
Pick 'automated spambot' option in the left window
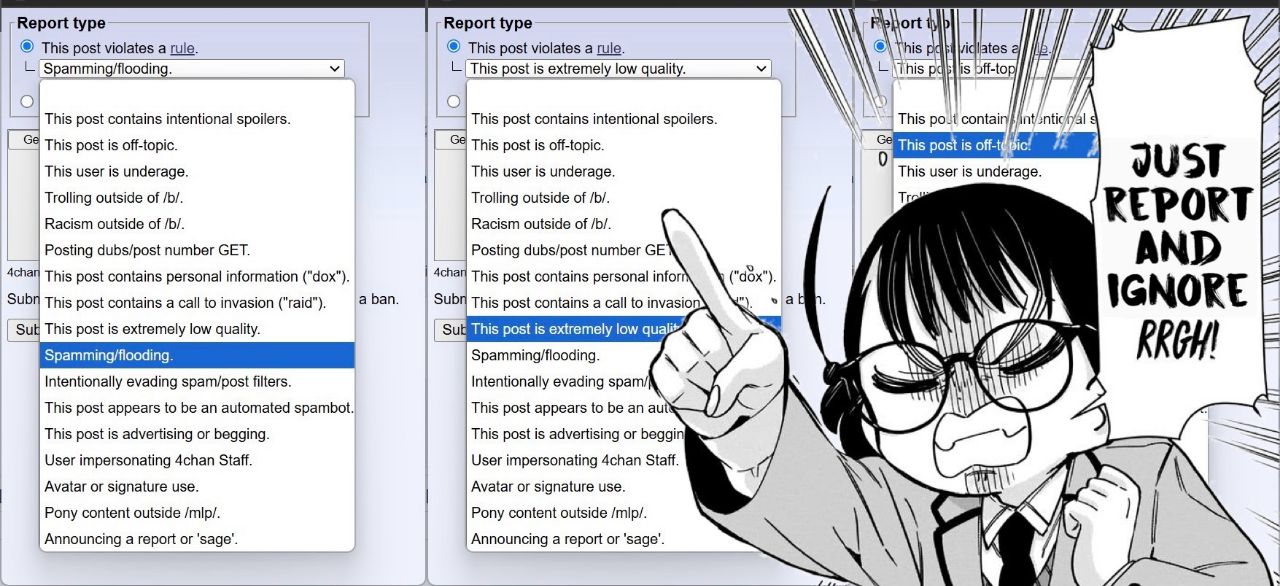click(197, 407)
